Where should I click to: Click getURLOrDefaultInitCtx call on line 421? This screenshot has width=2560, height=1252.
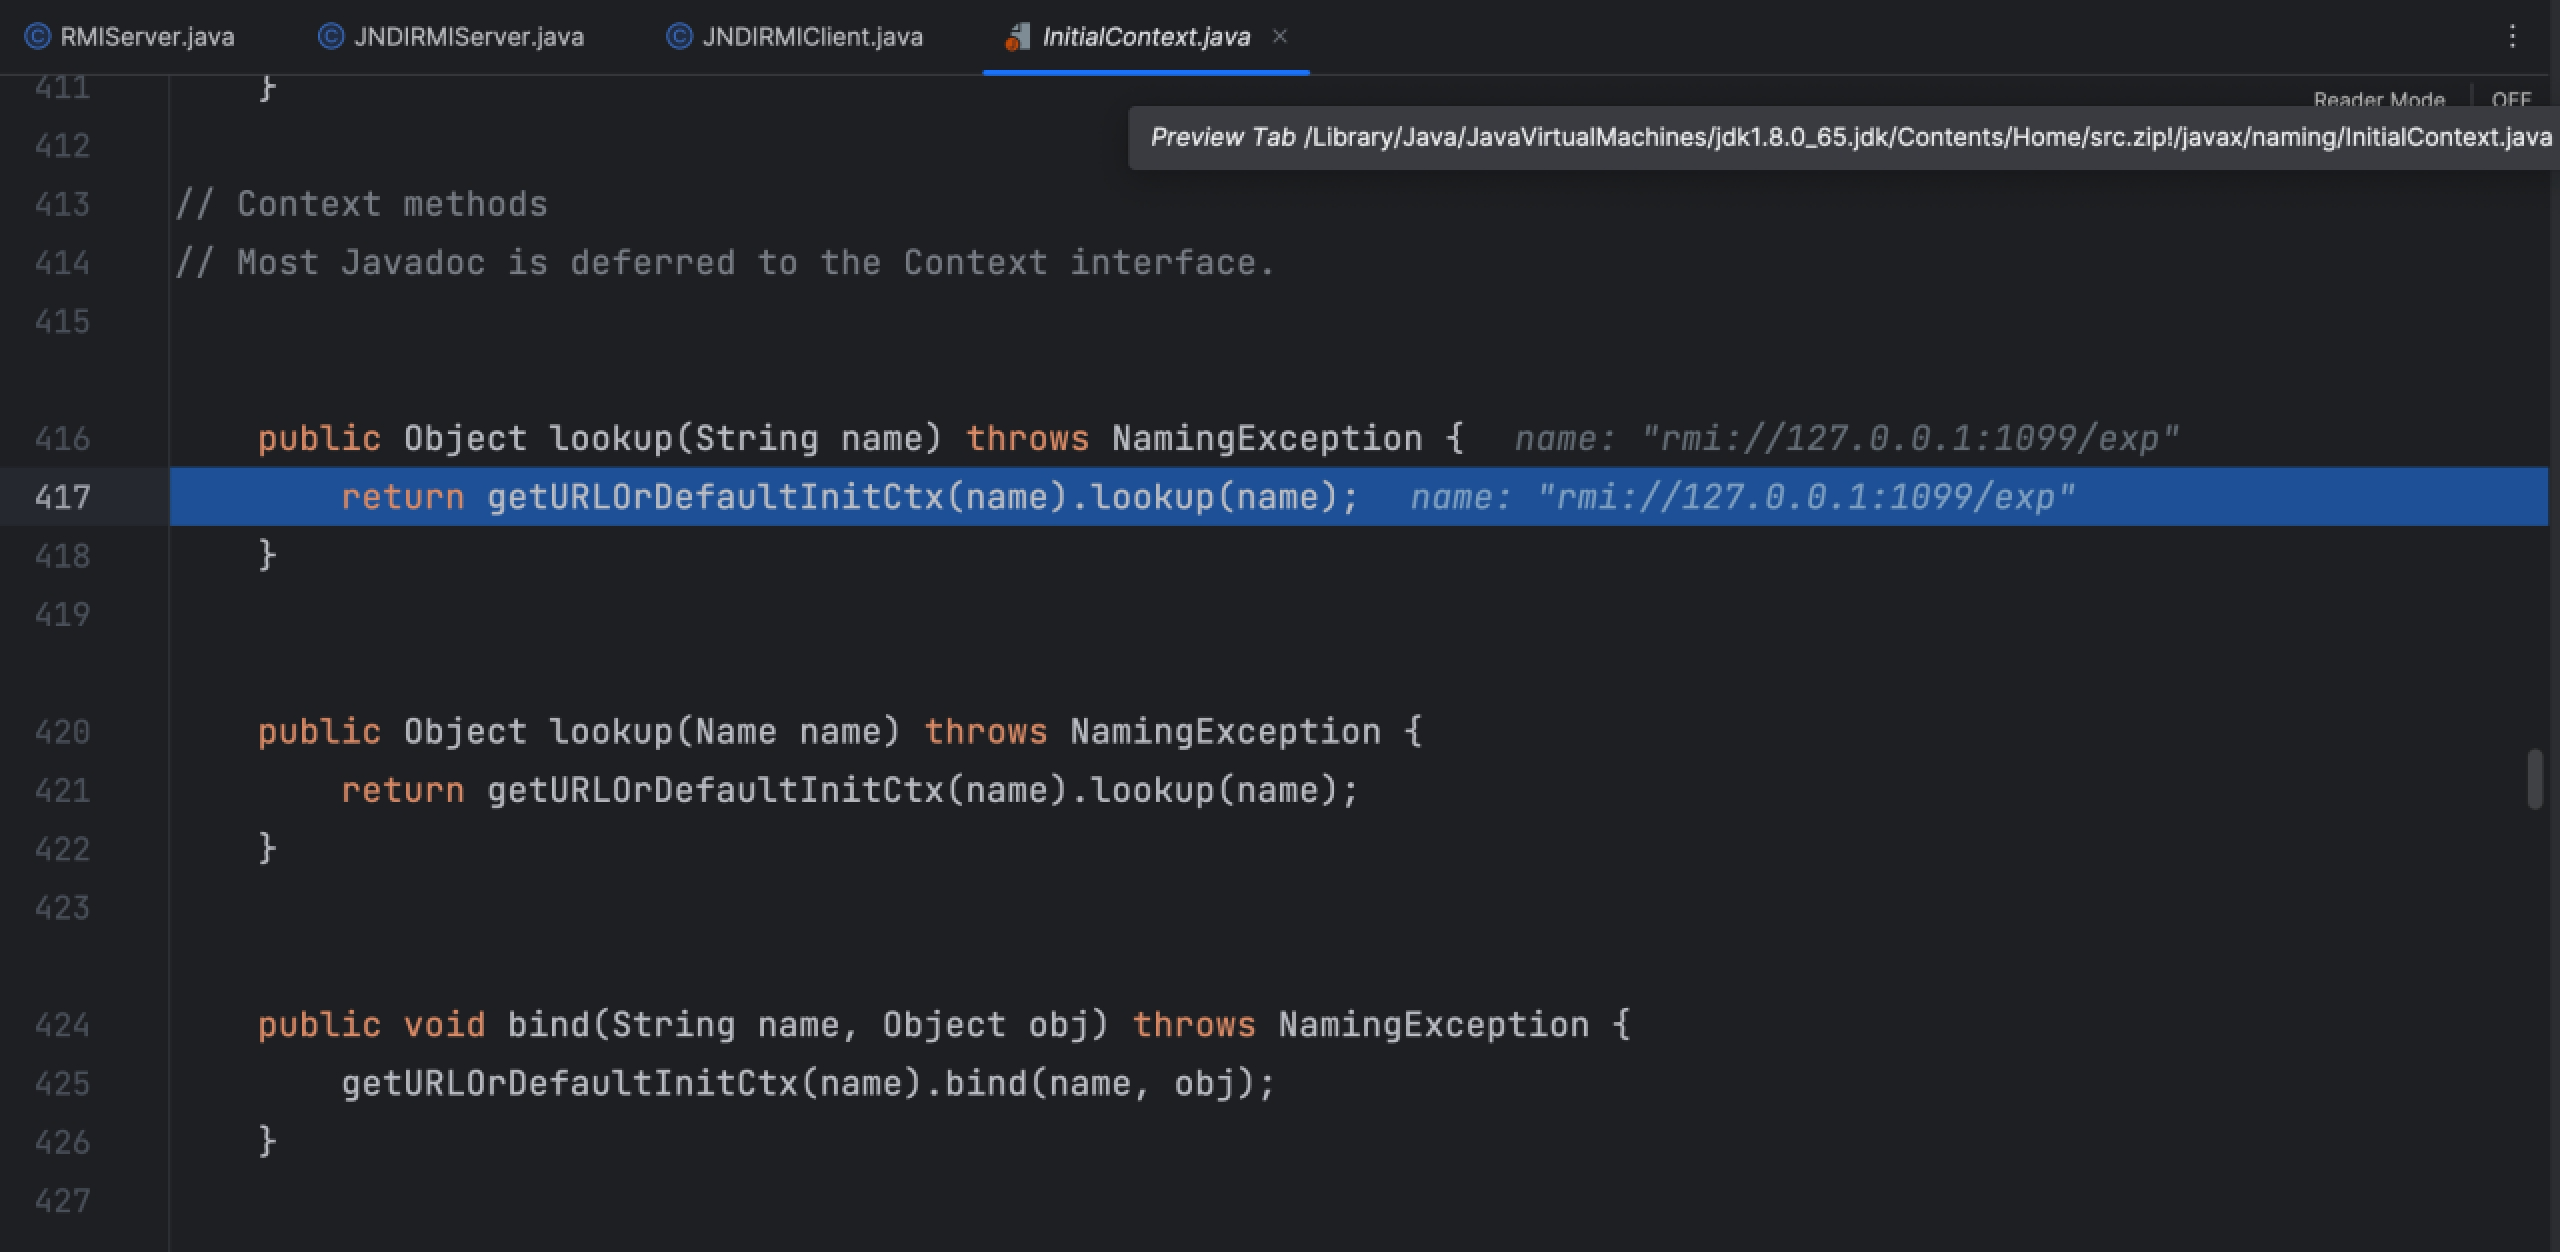click(x=716, y=790)
